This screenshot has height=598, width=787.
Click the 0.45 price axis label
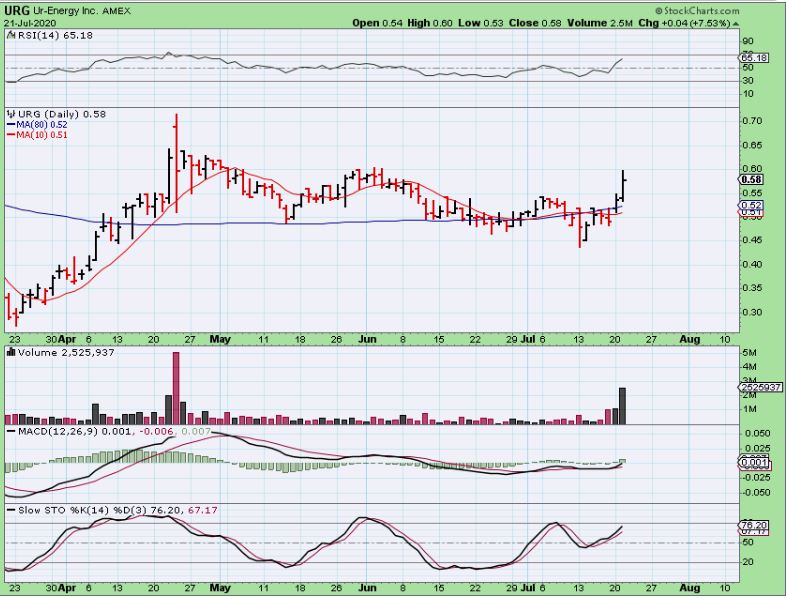752,240
